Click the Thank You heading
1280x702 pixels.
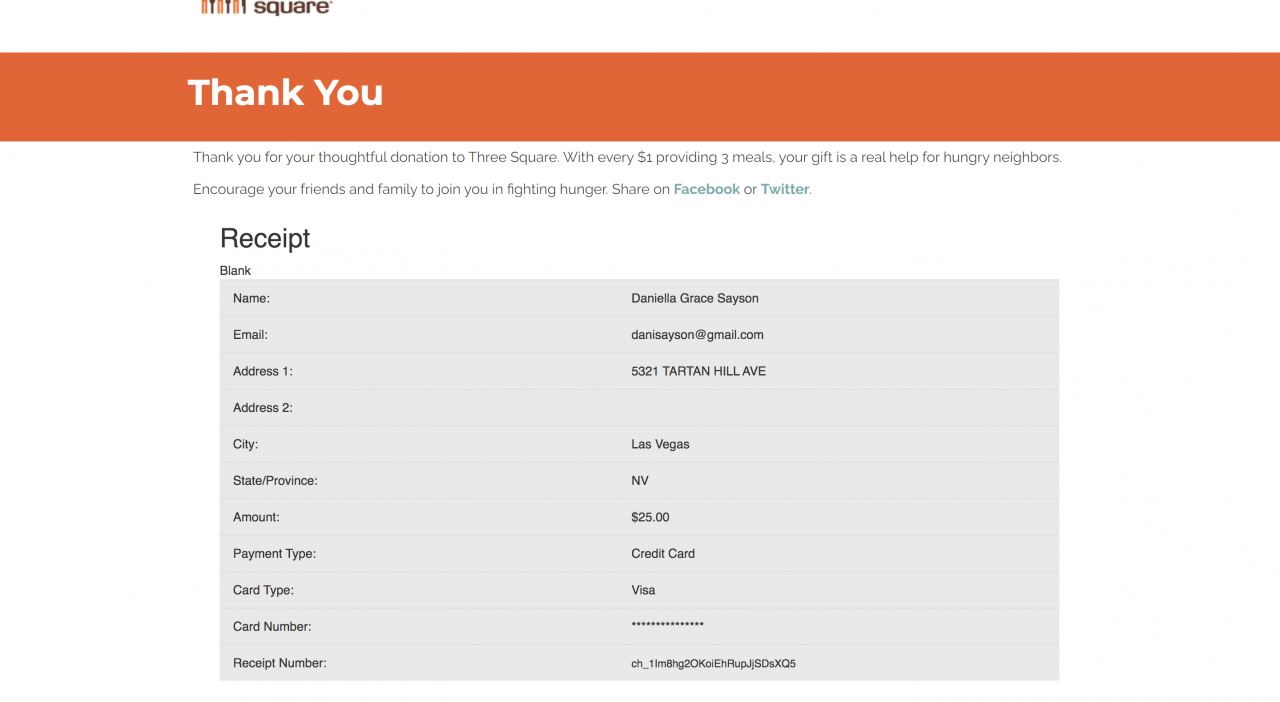click(285, 93)
